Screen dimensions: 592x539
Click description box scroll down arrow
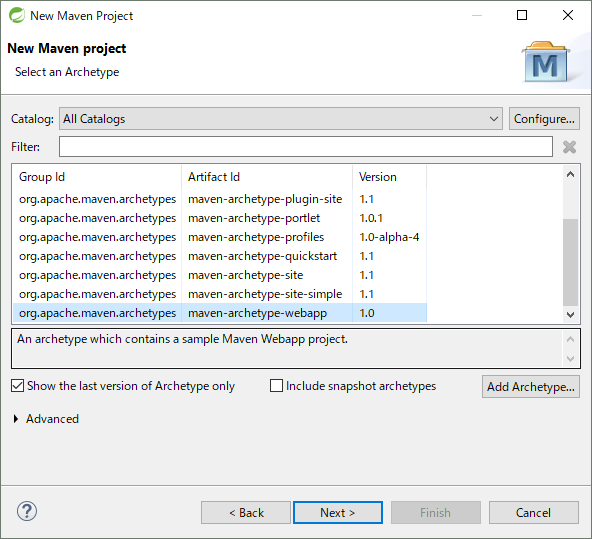(x=570, y=359)
